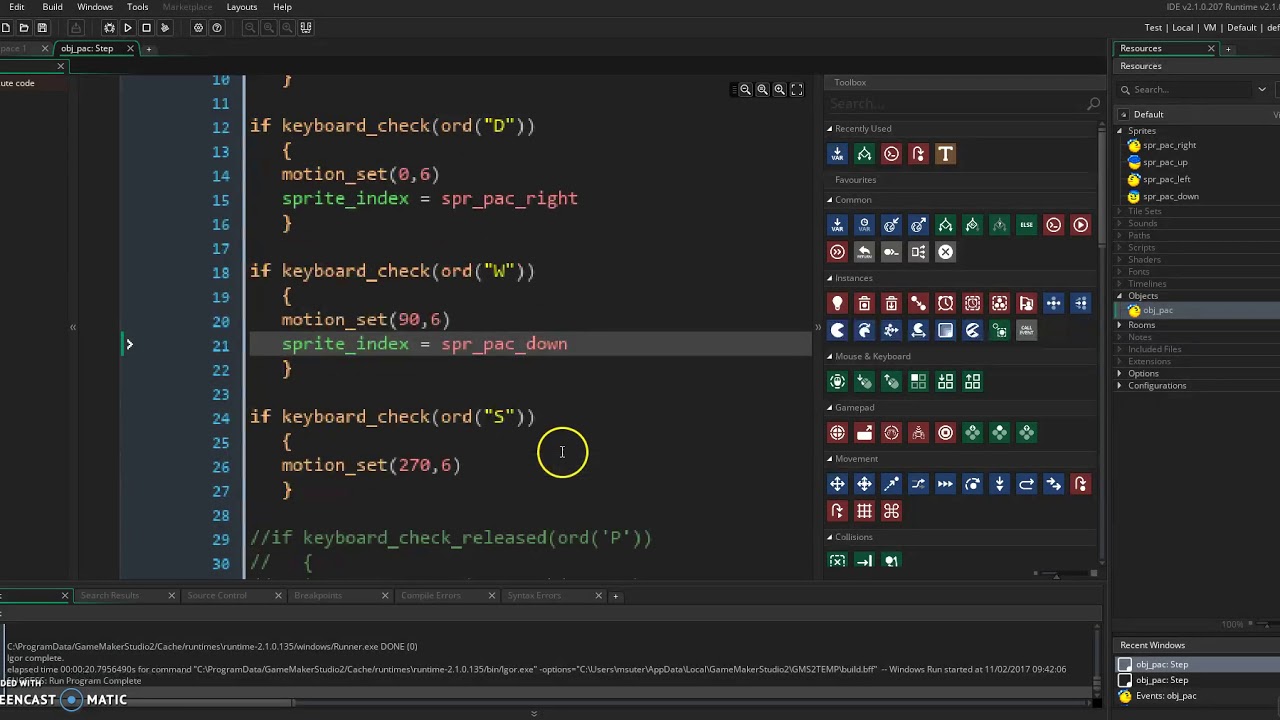Add a new workspace tab with plus
This screenshot has width=1280, height=720.
(x=149, y=49)
